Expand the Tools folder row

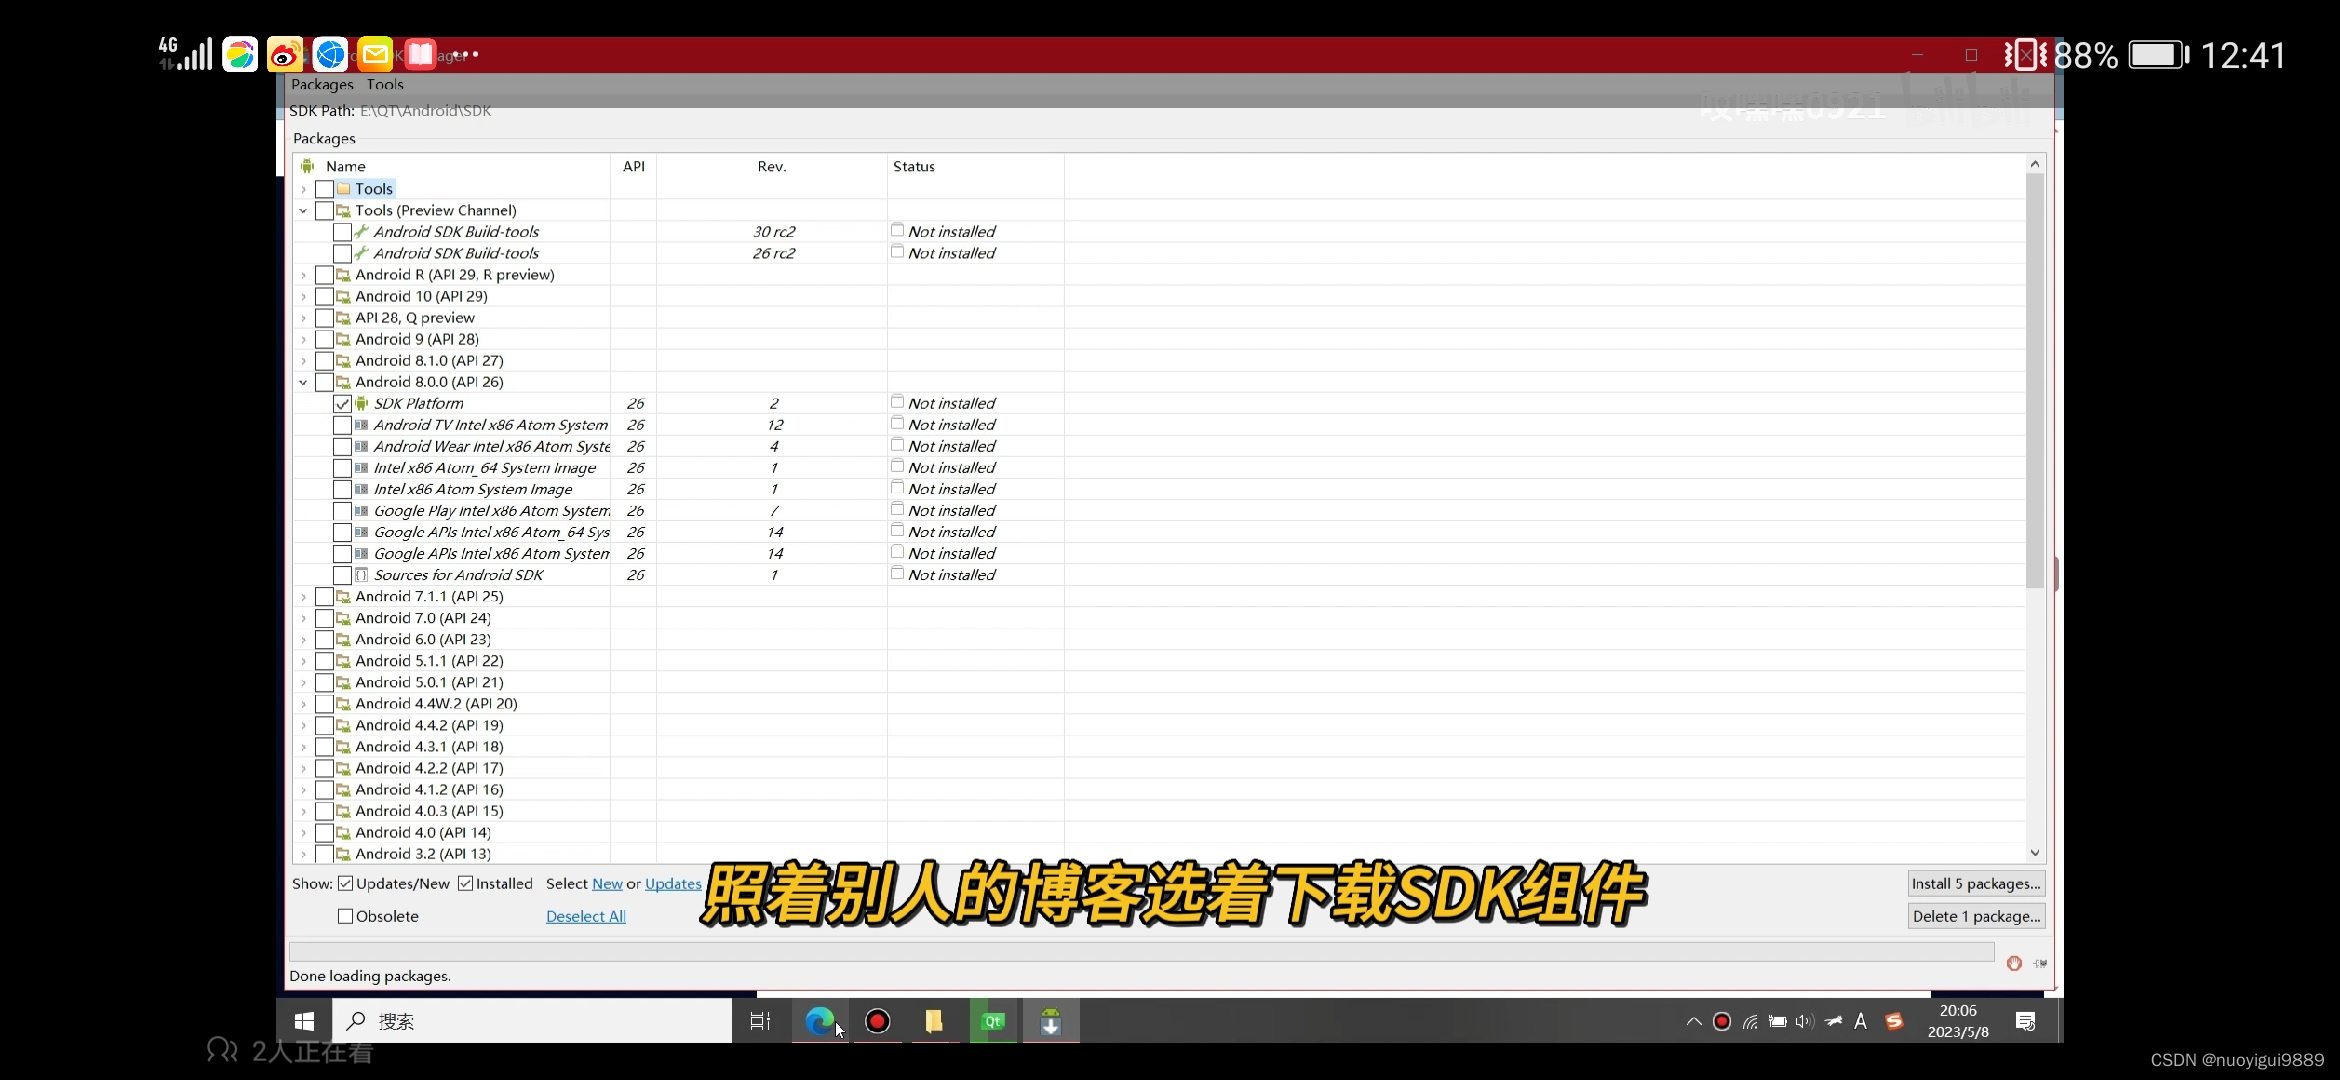304,189
